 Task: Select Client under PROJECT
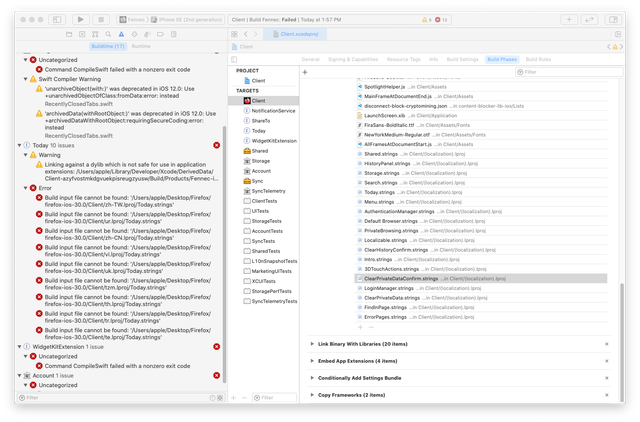coord(255,81)
